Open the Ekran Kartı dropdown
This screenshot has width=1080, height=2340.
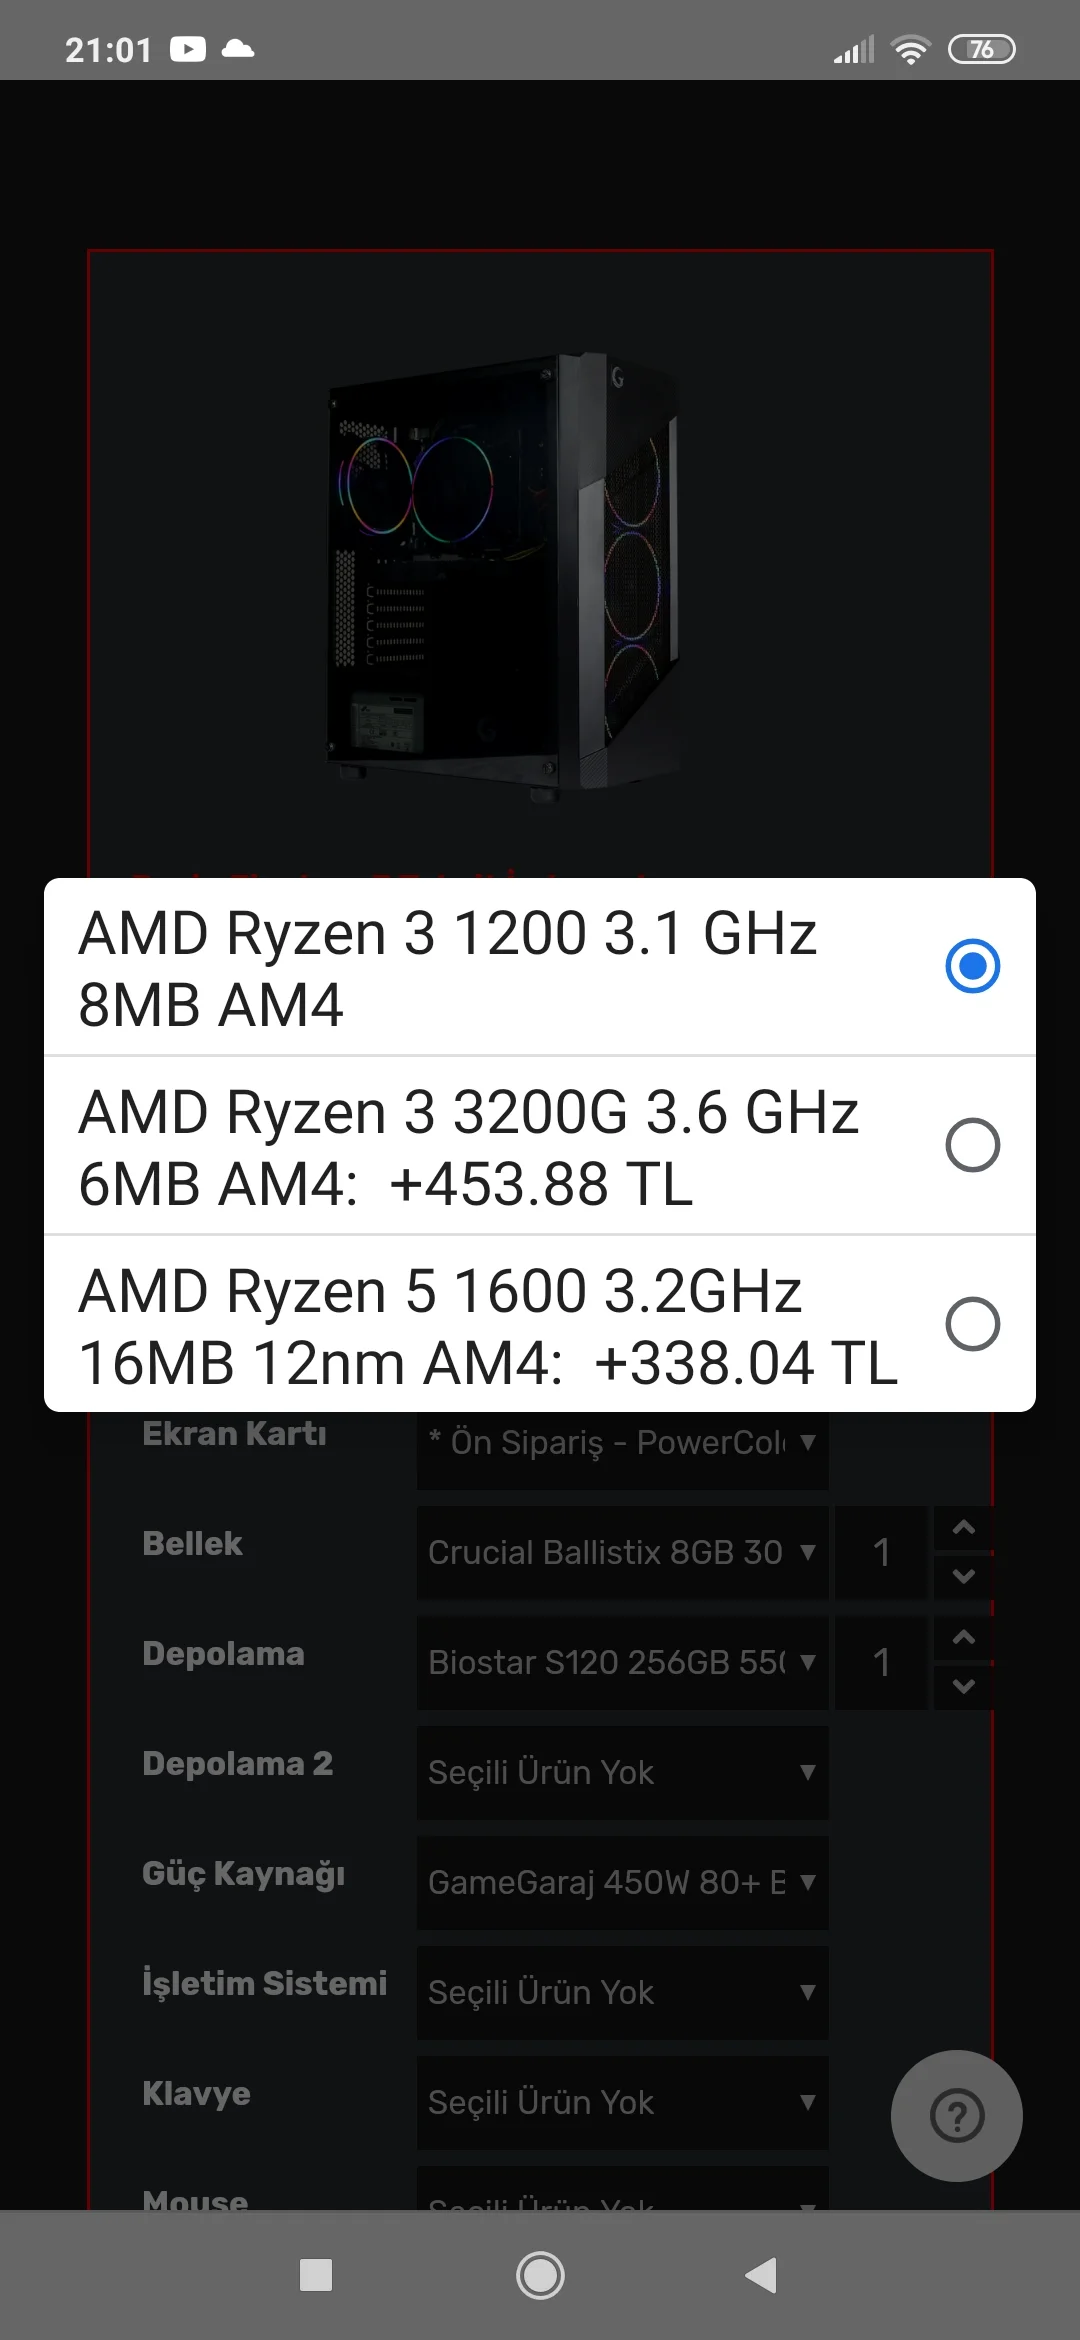(622, 1443)
